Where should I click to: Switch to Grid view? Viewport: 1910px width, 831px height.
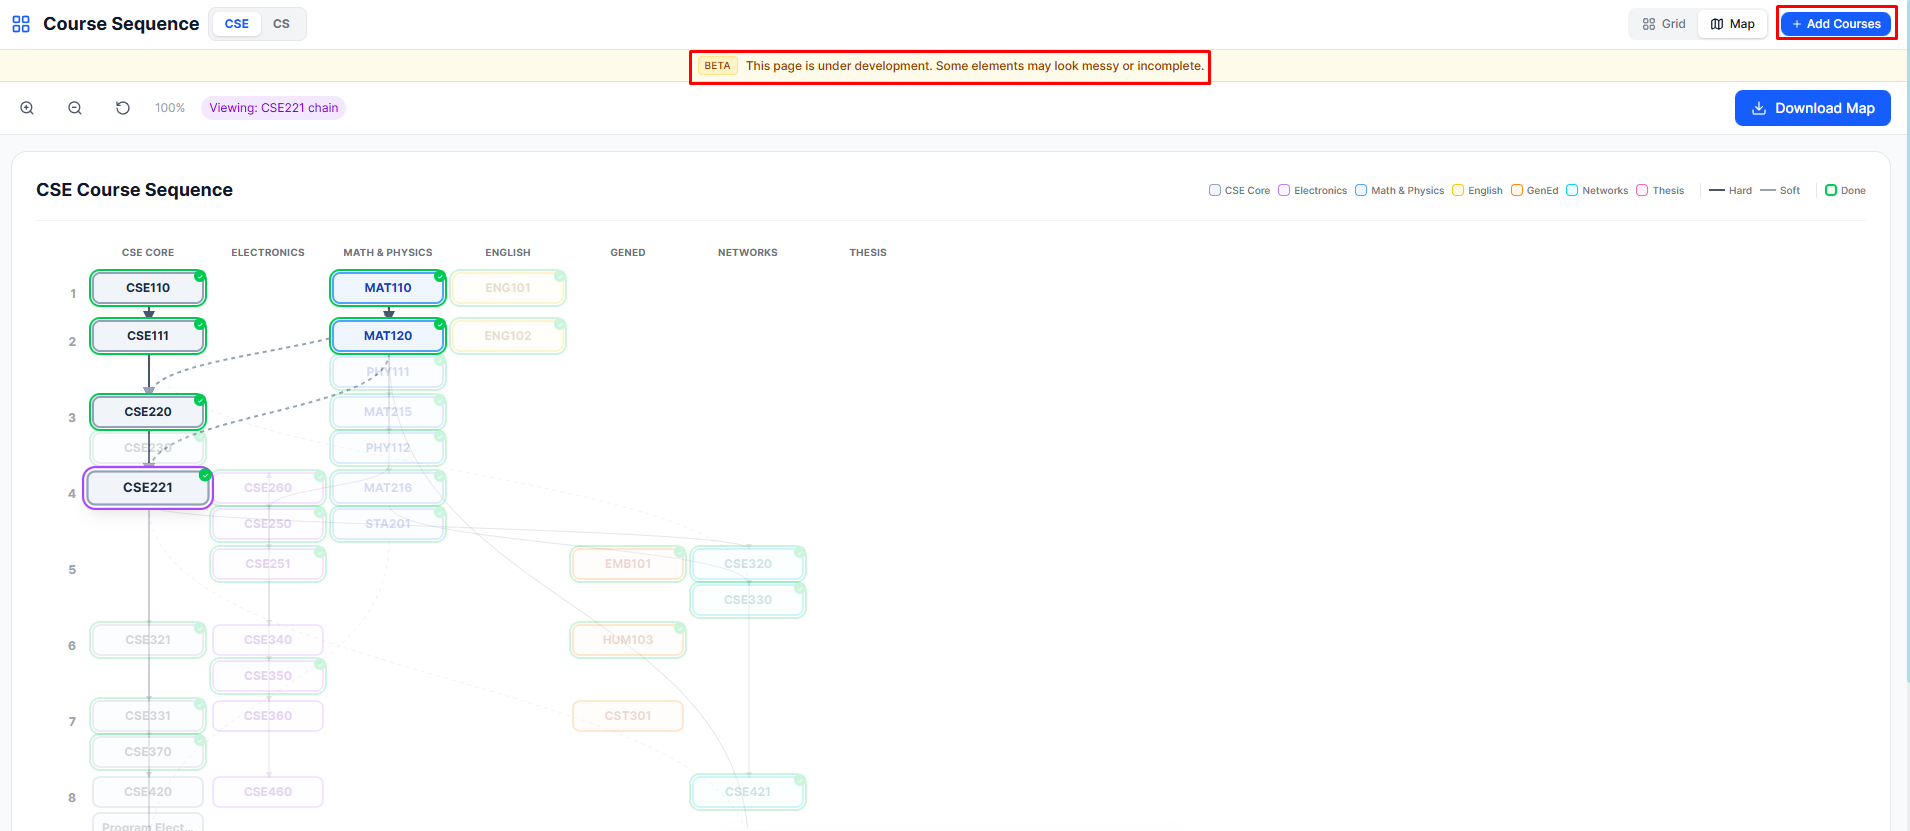tap(1664, 24)
